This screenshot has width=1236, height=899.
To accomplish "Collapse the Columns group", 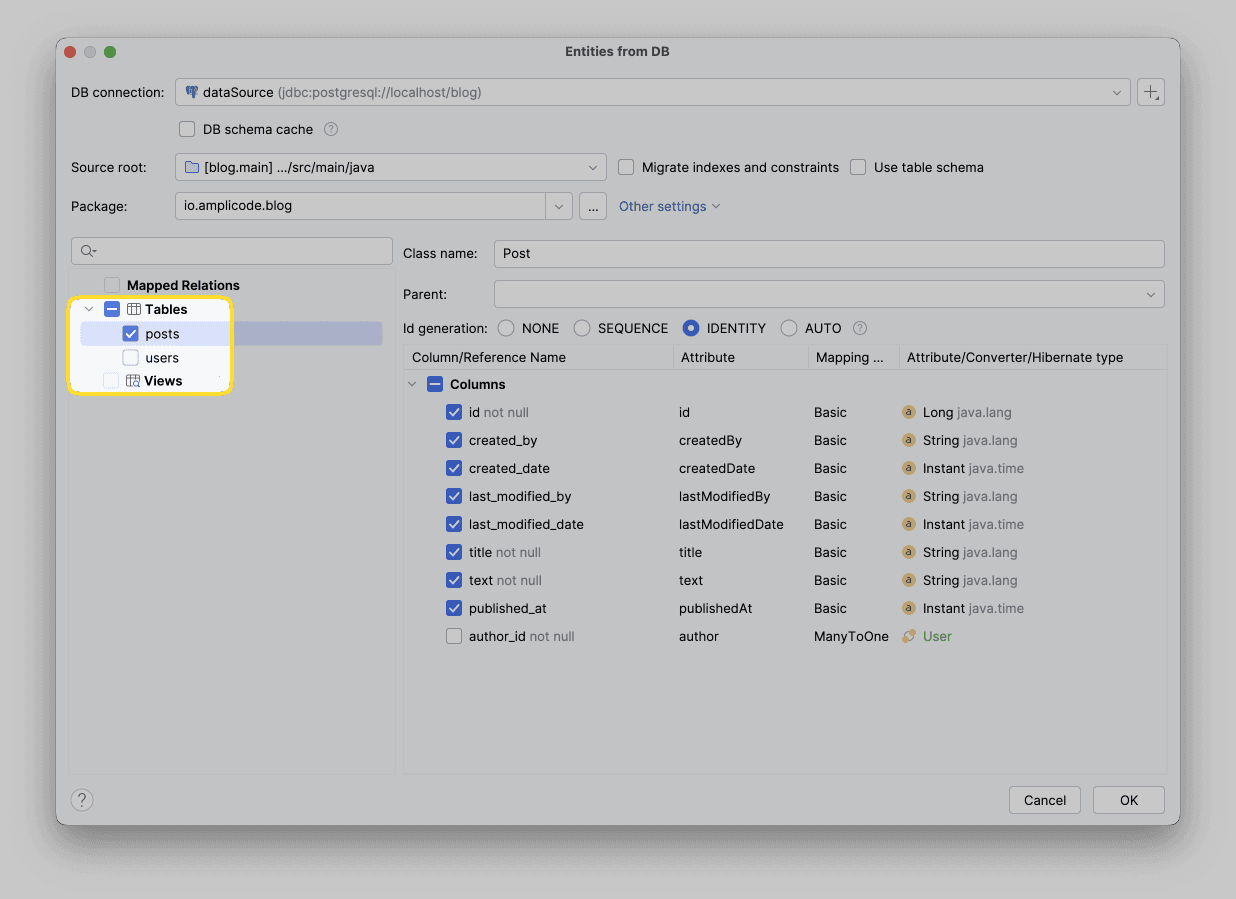I will pyautogui.click(x=412, y=384).
